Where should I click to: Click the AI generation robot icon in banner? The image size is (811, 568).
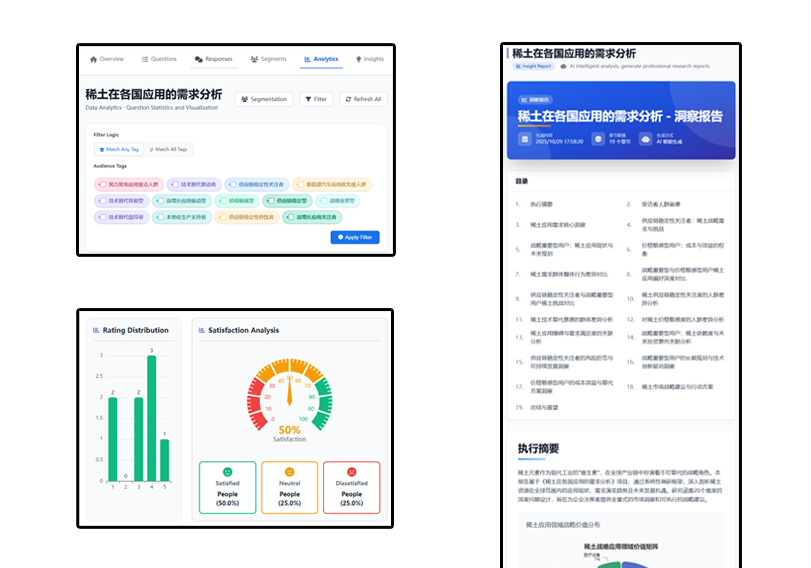tap(645, 139)
